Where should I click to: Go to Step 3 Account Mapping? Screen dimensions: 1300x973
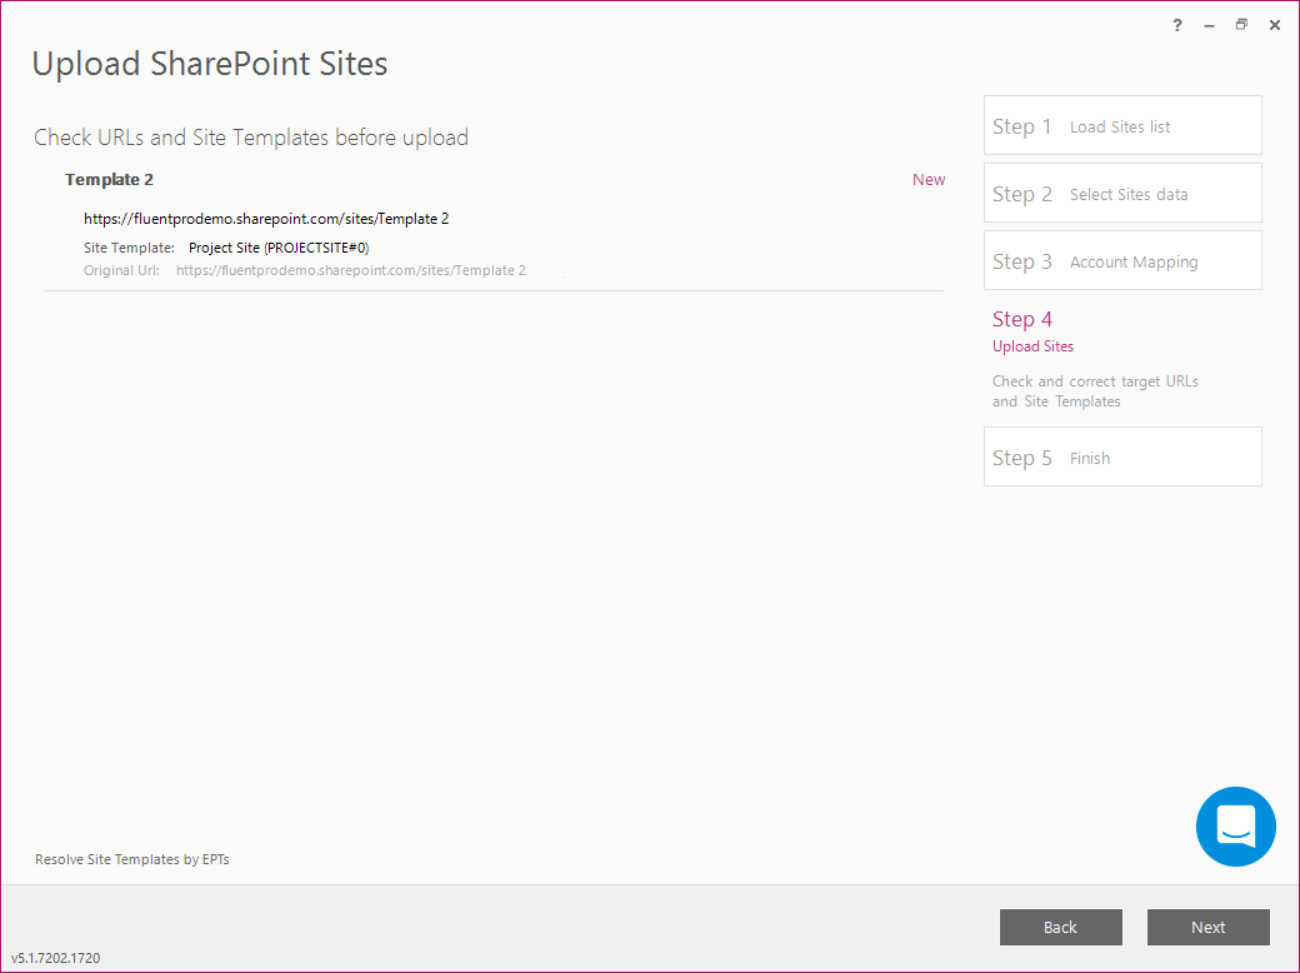tap(1122, 261)
